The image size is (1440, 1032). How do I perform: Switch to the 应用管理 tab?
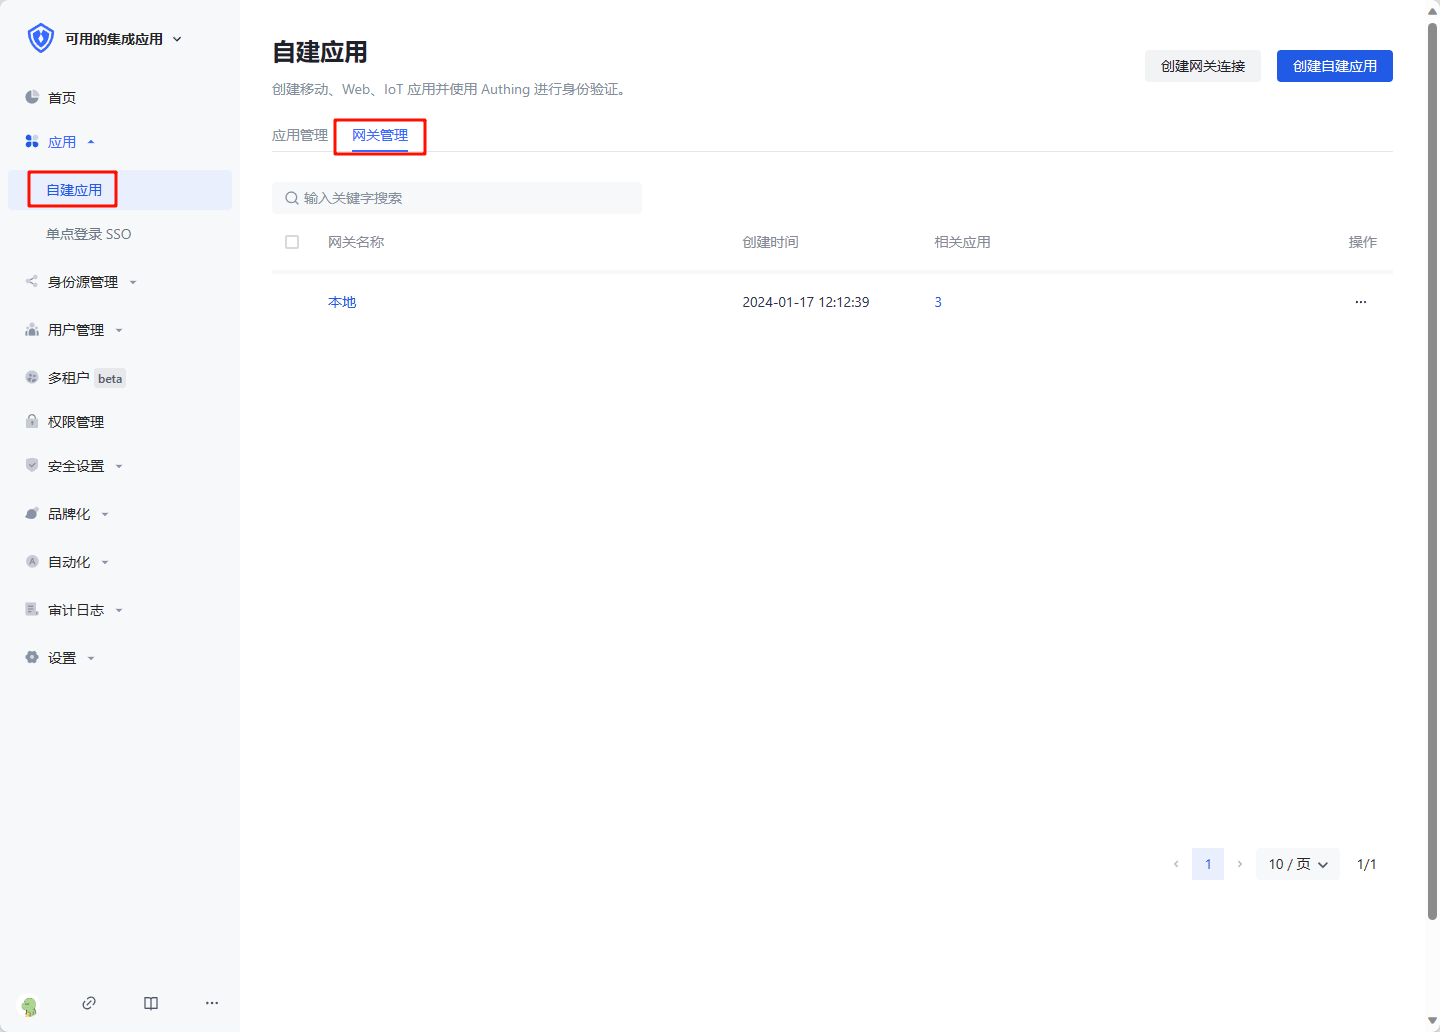click(x=300, y=135)
